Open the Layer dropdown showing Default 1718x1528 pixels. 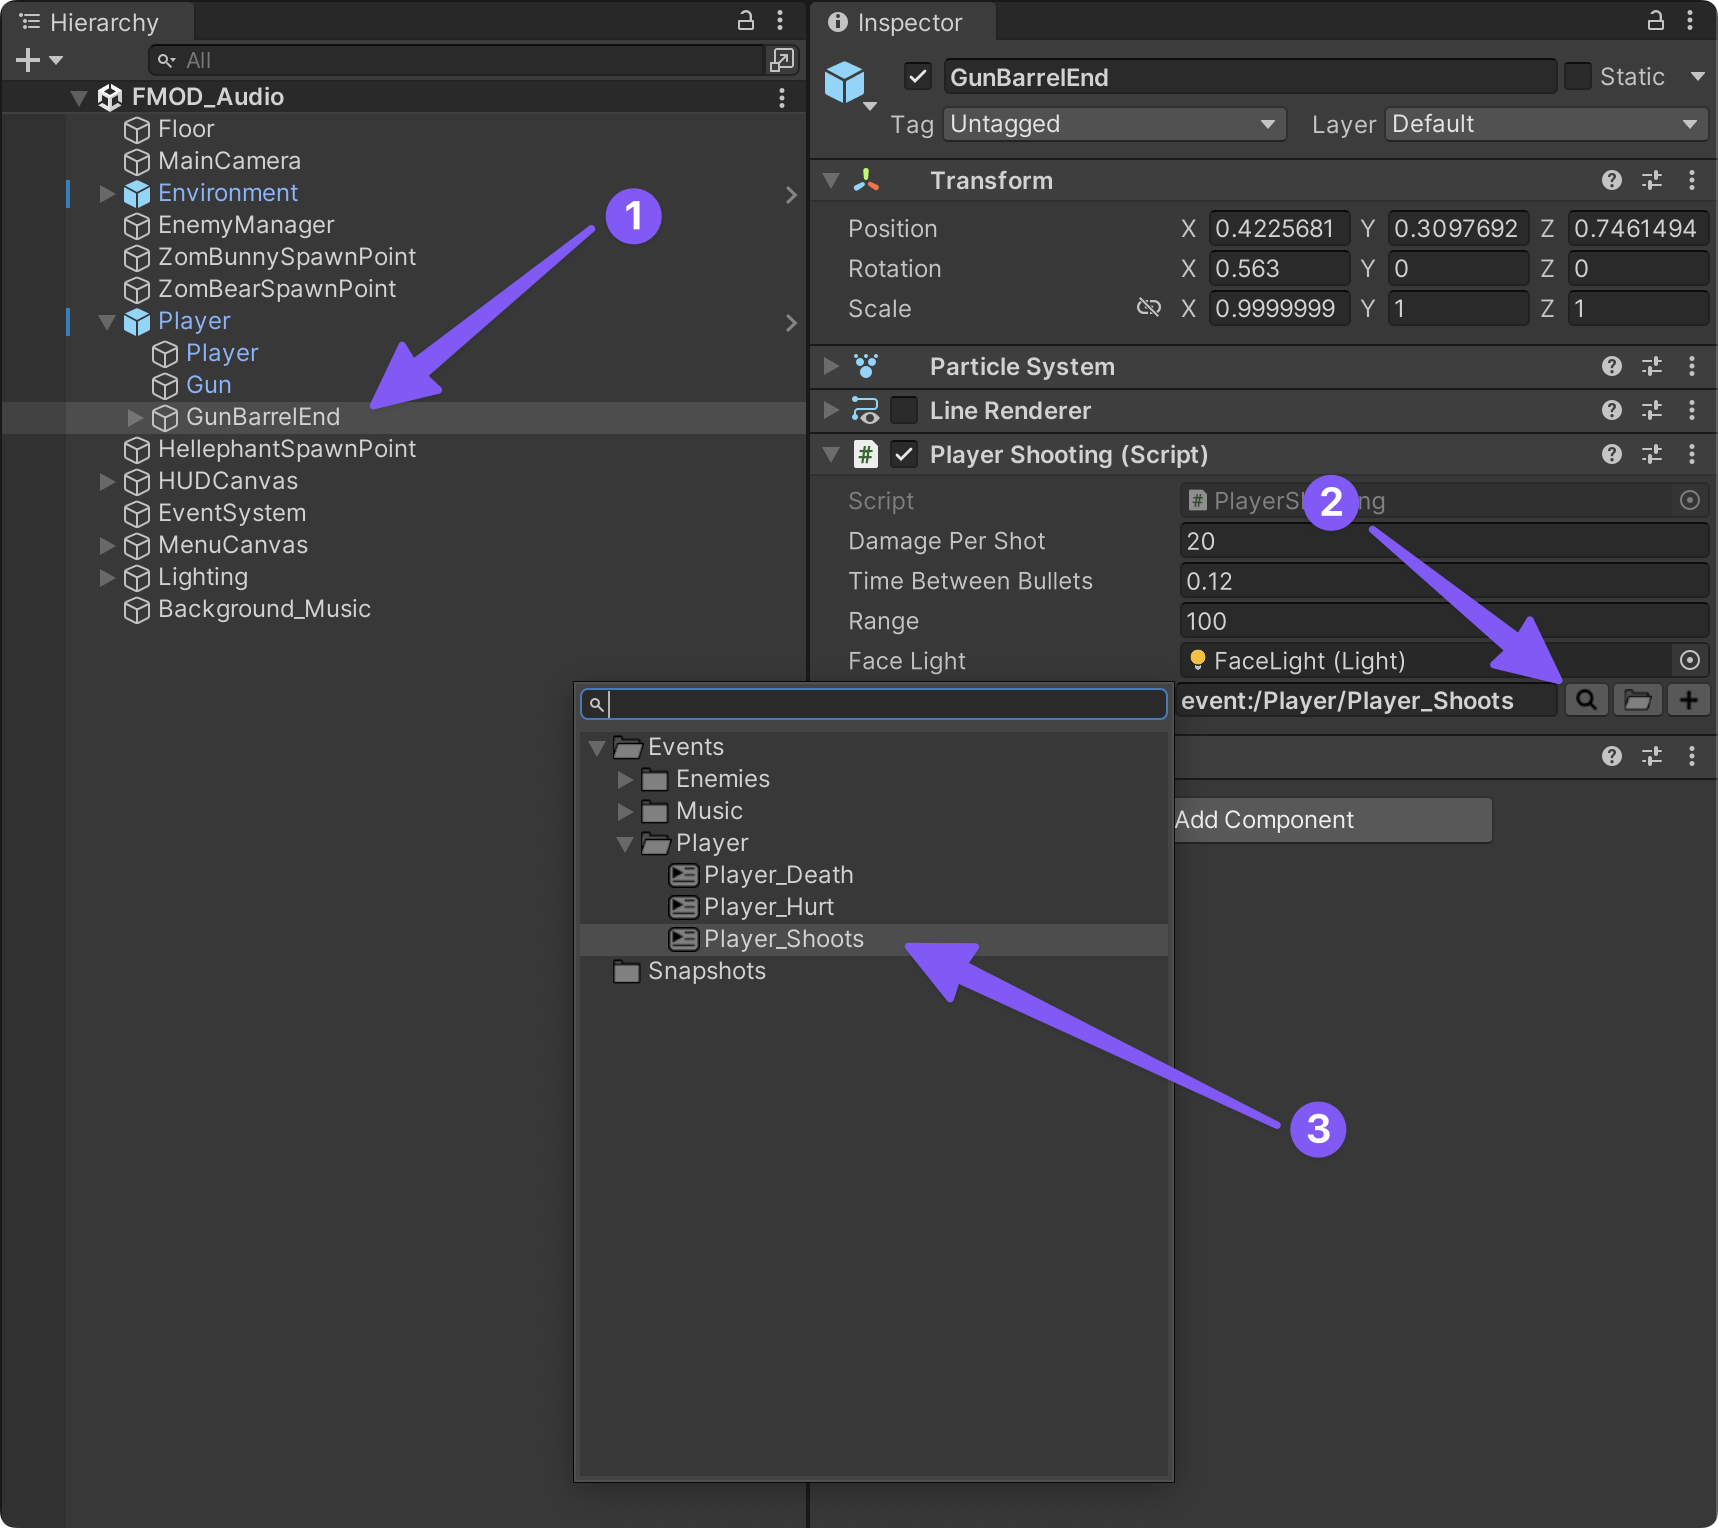tap(1546, 124)
